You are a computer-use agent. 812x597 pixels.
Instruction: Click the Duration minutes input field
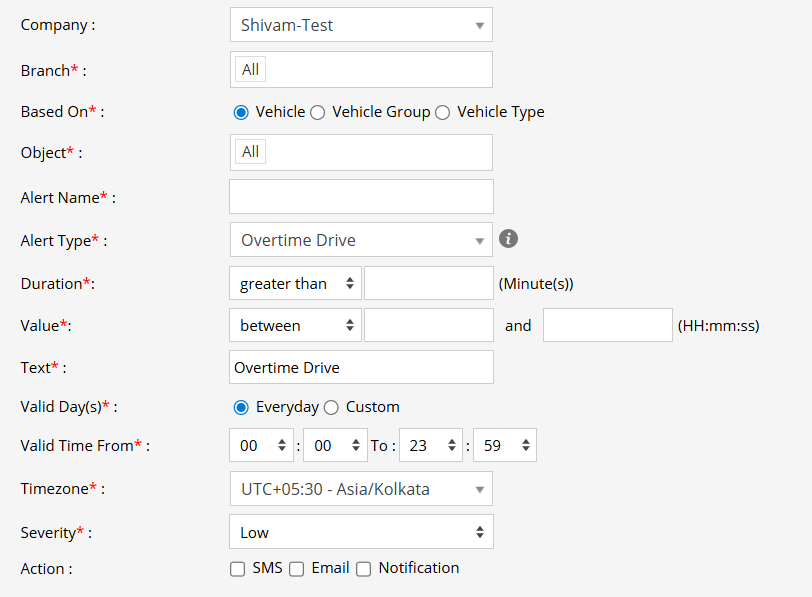click(x=428, y=284)
